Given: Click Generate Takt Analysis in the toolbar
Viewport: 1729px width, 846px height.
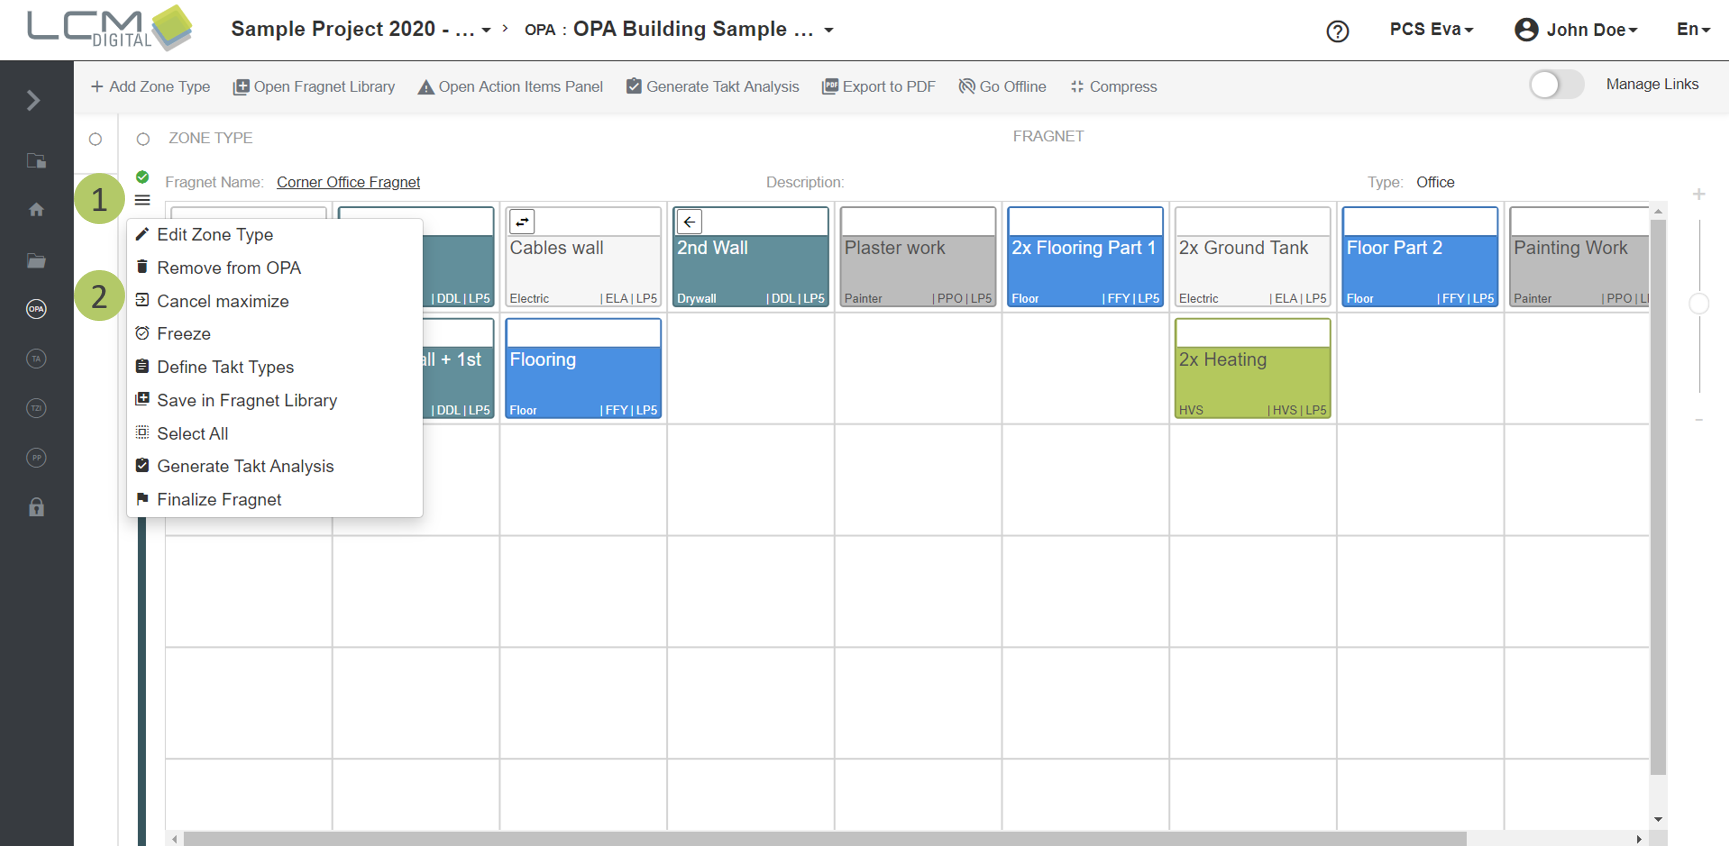Looking at the screenshot, I should (712, 87).
